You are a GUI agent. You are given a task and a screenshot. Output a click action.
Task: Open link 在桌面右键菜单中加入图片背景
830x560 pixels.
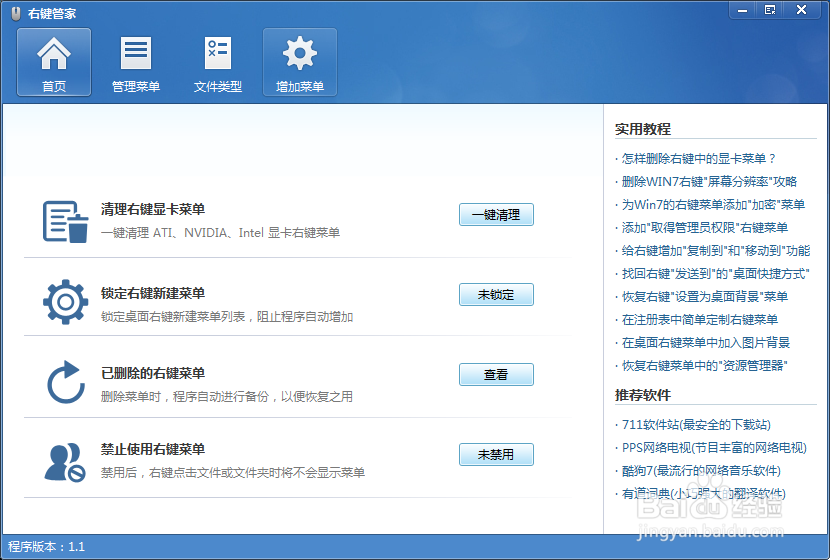tap(706, 342)
